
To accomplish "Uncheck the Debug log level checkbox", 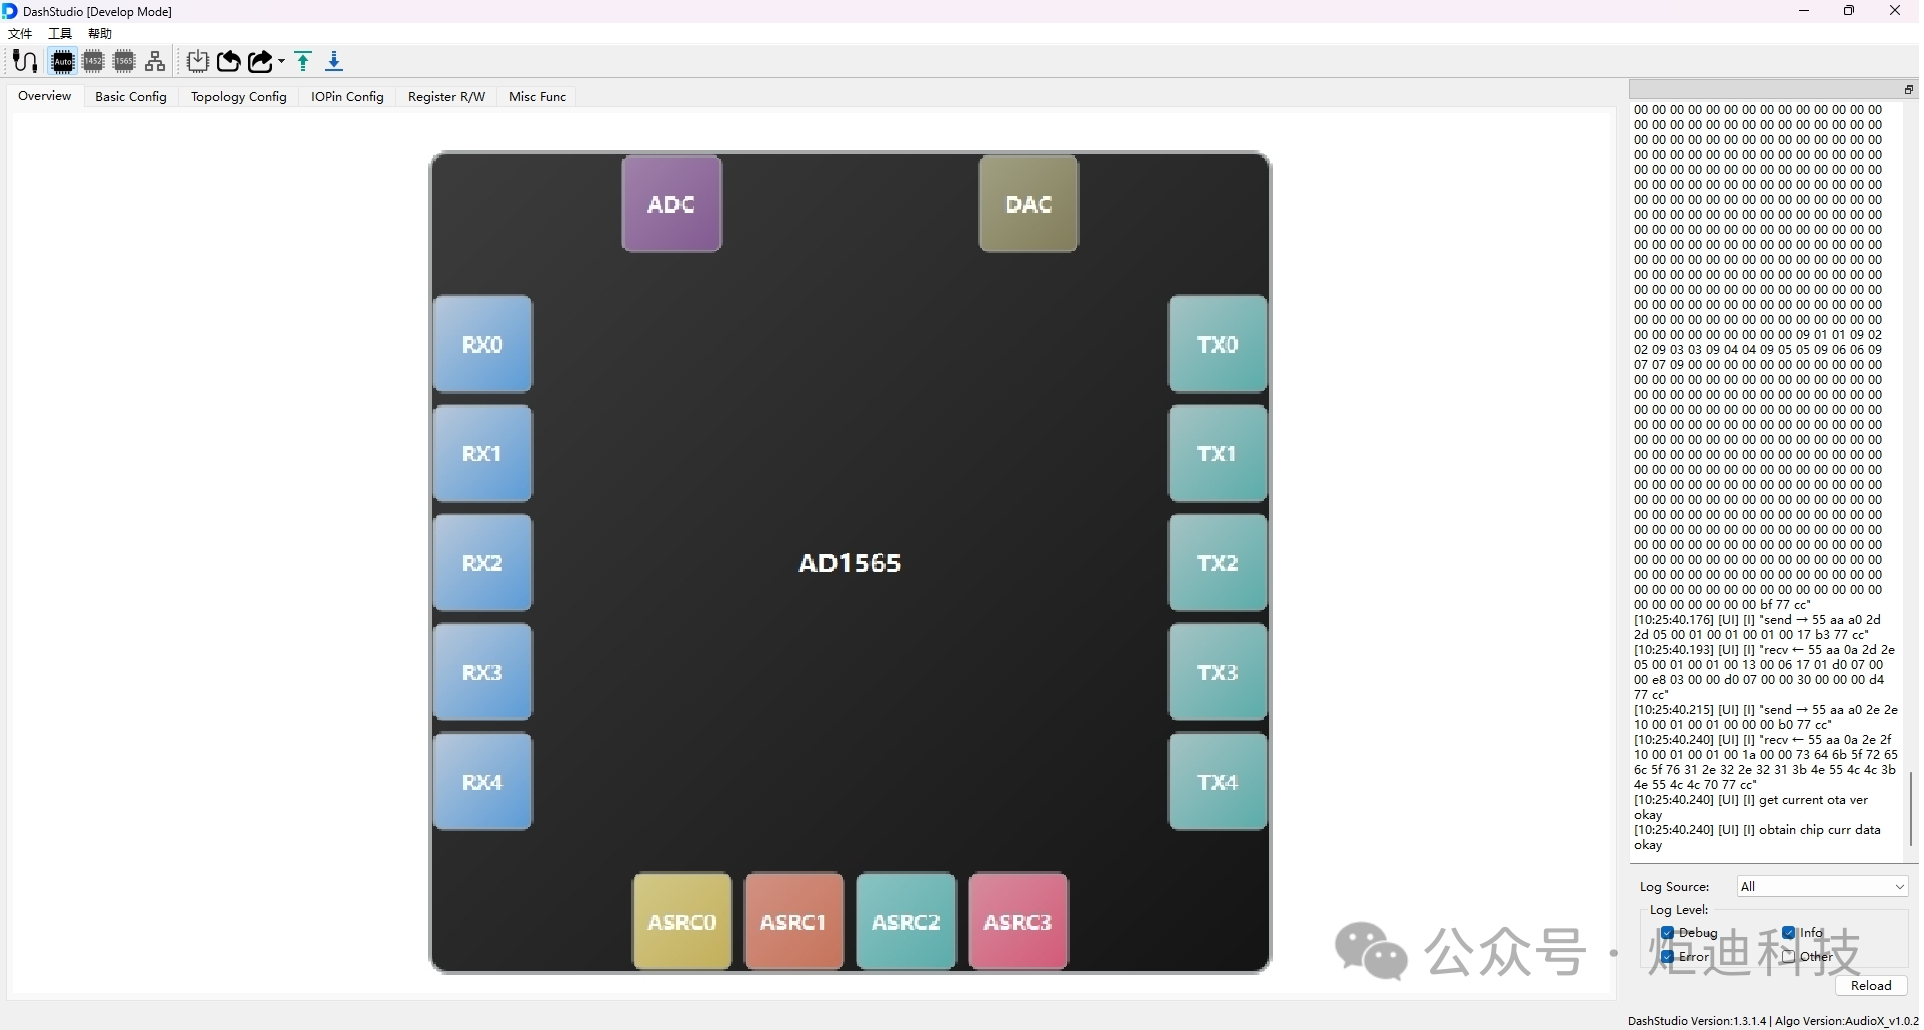I will click(1667, 933).
